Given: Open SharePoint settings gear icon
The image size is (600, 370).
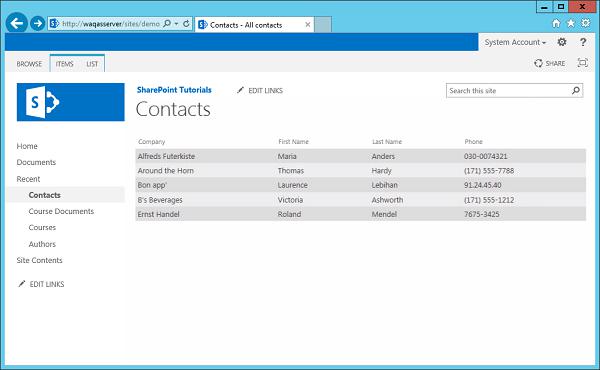Looking at the screenshot, I should (x=562, y=42).
